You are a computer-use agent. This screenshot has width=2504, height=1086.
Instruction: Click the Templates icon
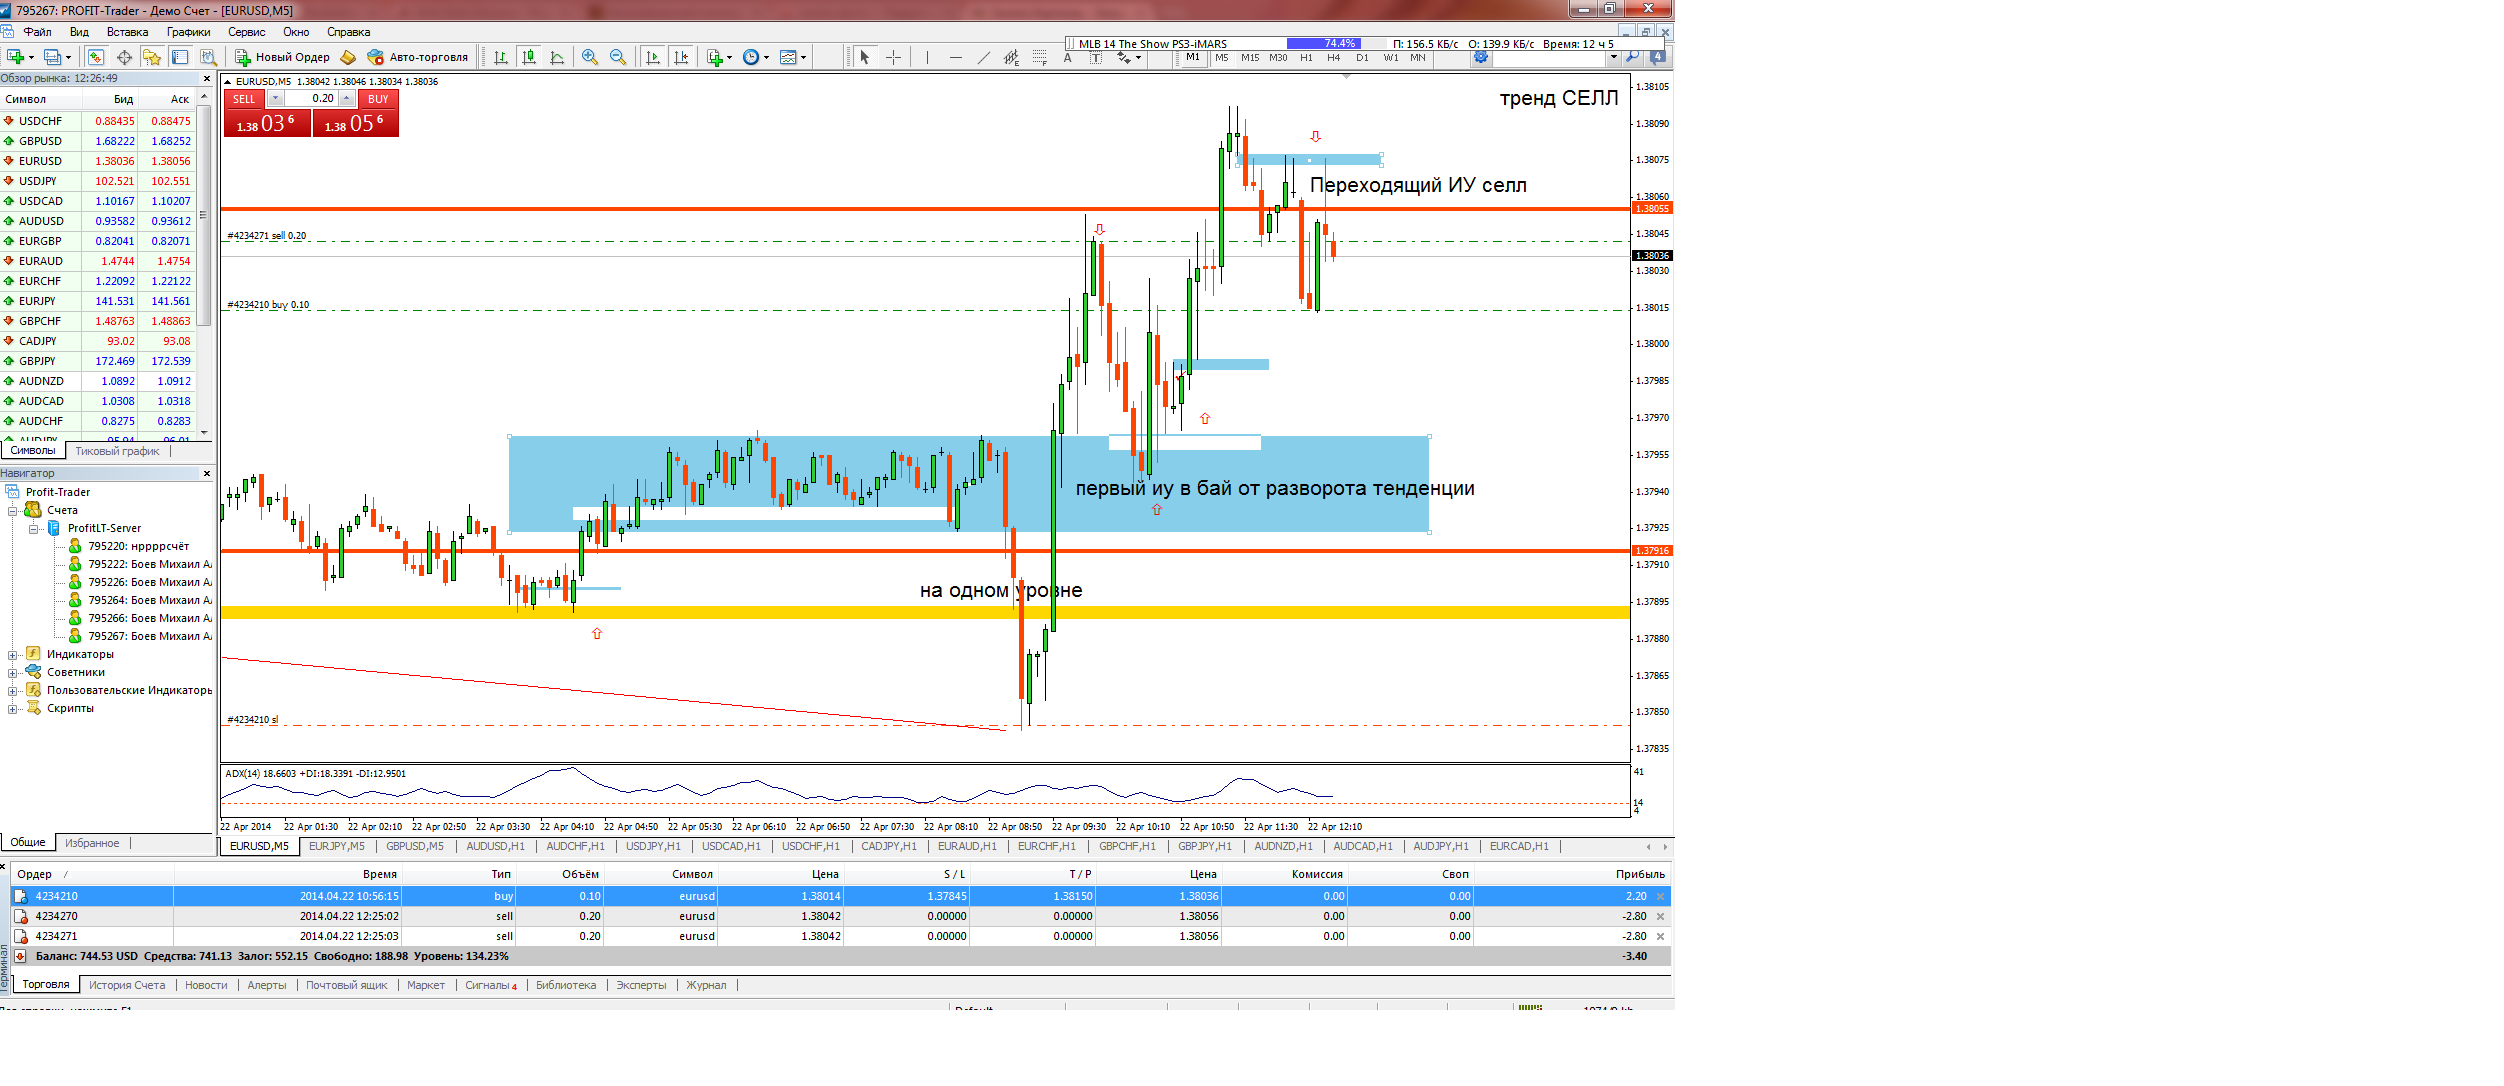pos(787,57)
